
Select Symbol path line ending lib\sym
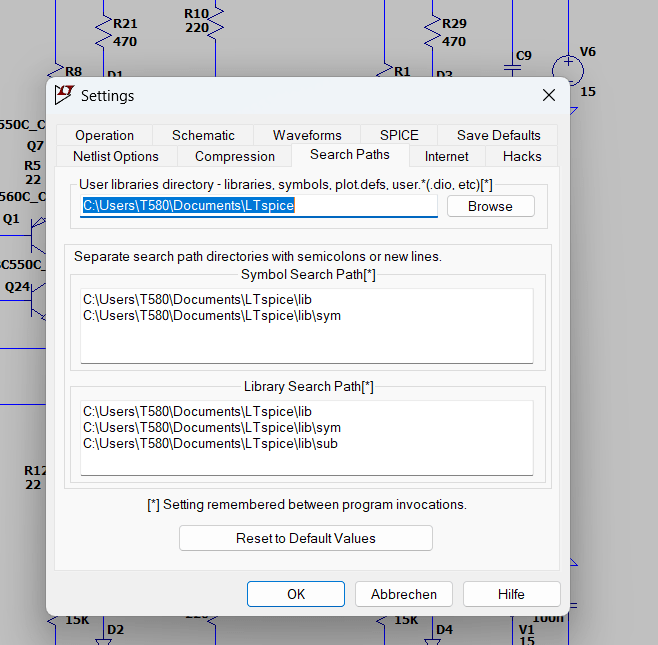(212, 316)
